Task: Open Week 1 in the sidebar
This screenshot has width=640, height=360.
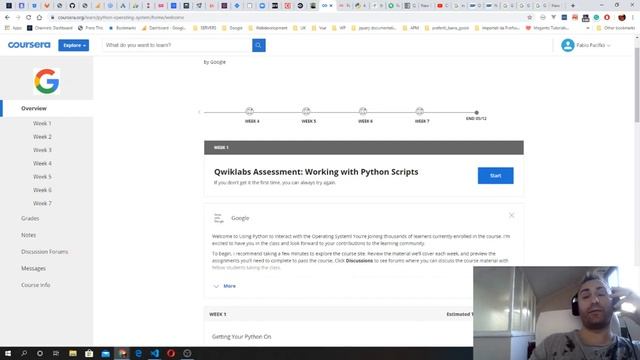Action: [42, 123]
